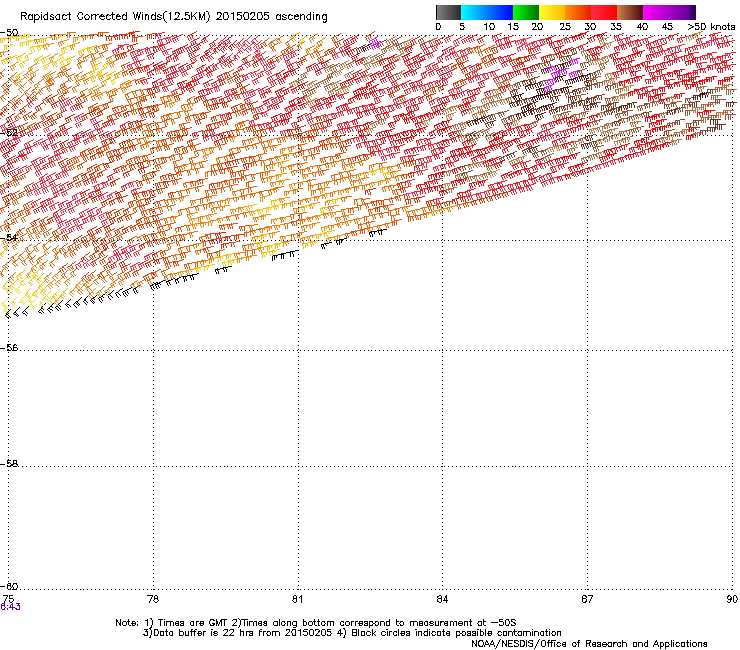Click the magenta 40-45 knots legend swatch
This screenshot has width=740, height=650.
(656, 12)
